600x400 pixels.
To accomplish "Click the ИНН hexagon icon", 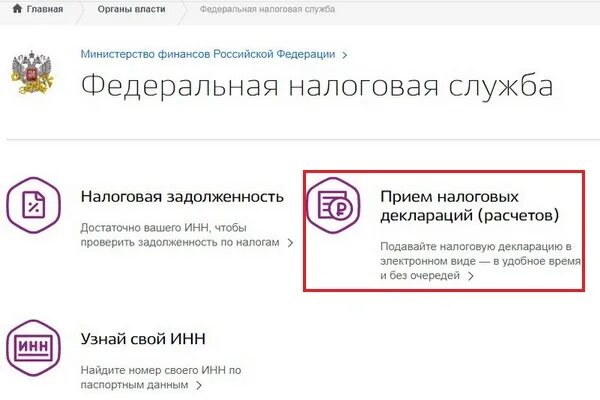I will click(x=34, y=348).
